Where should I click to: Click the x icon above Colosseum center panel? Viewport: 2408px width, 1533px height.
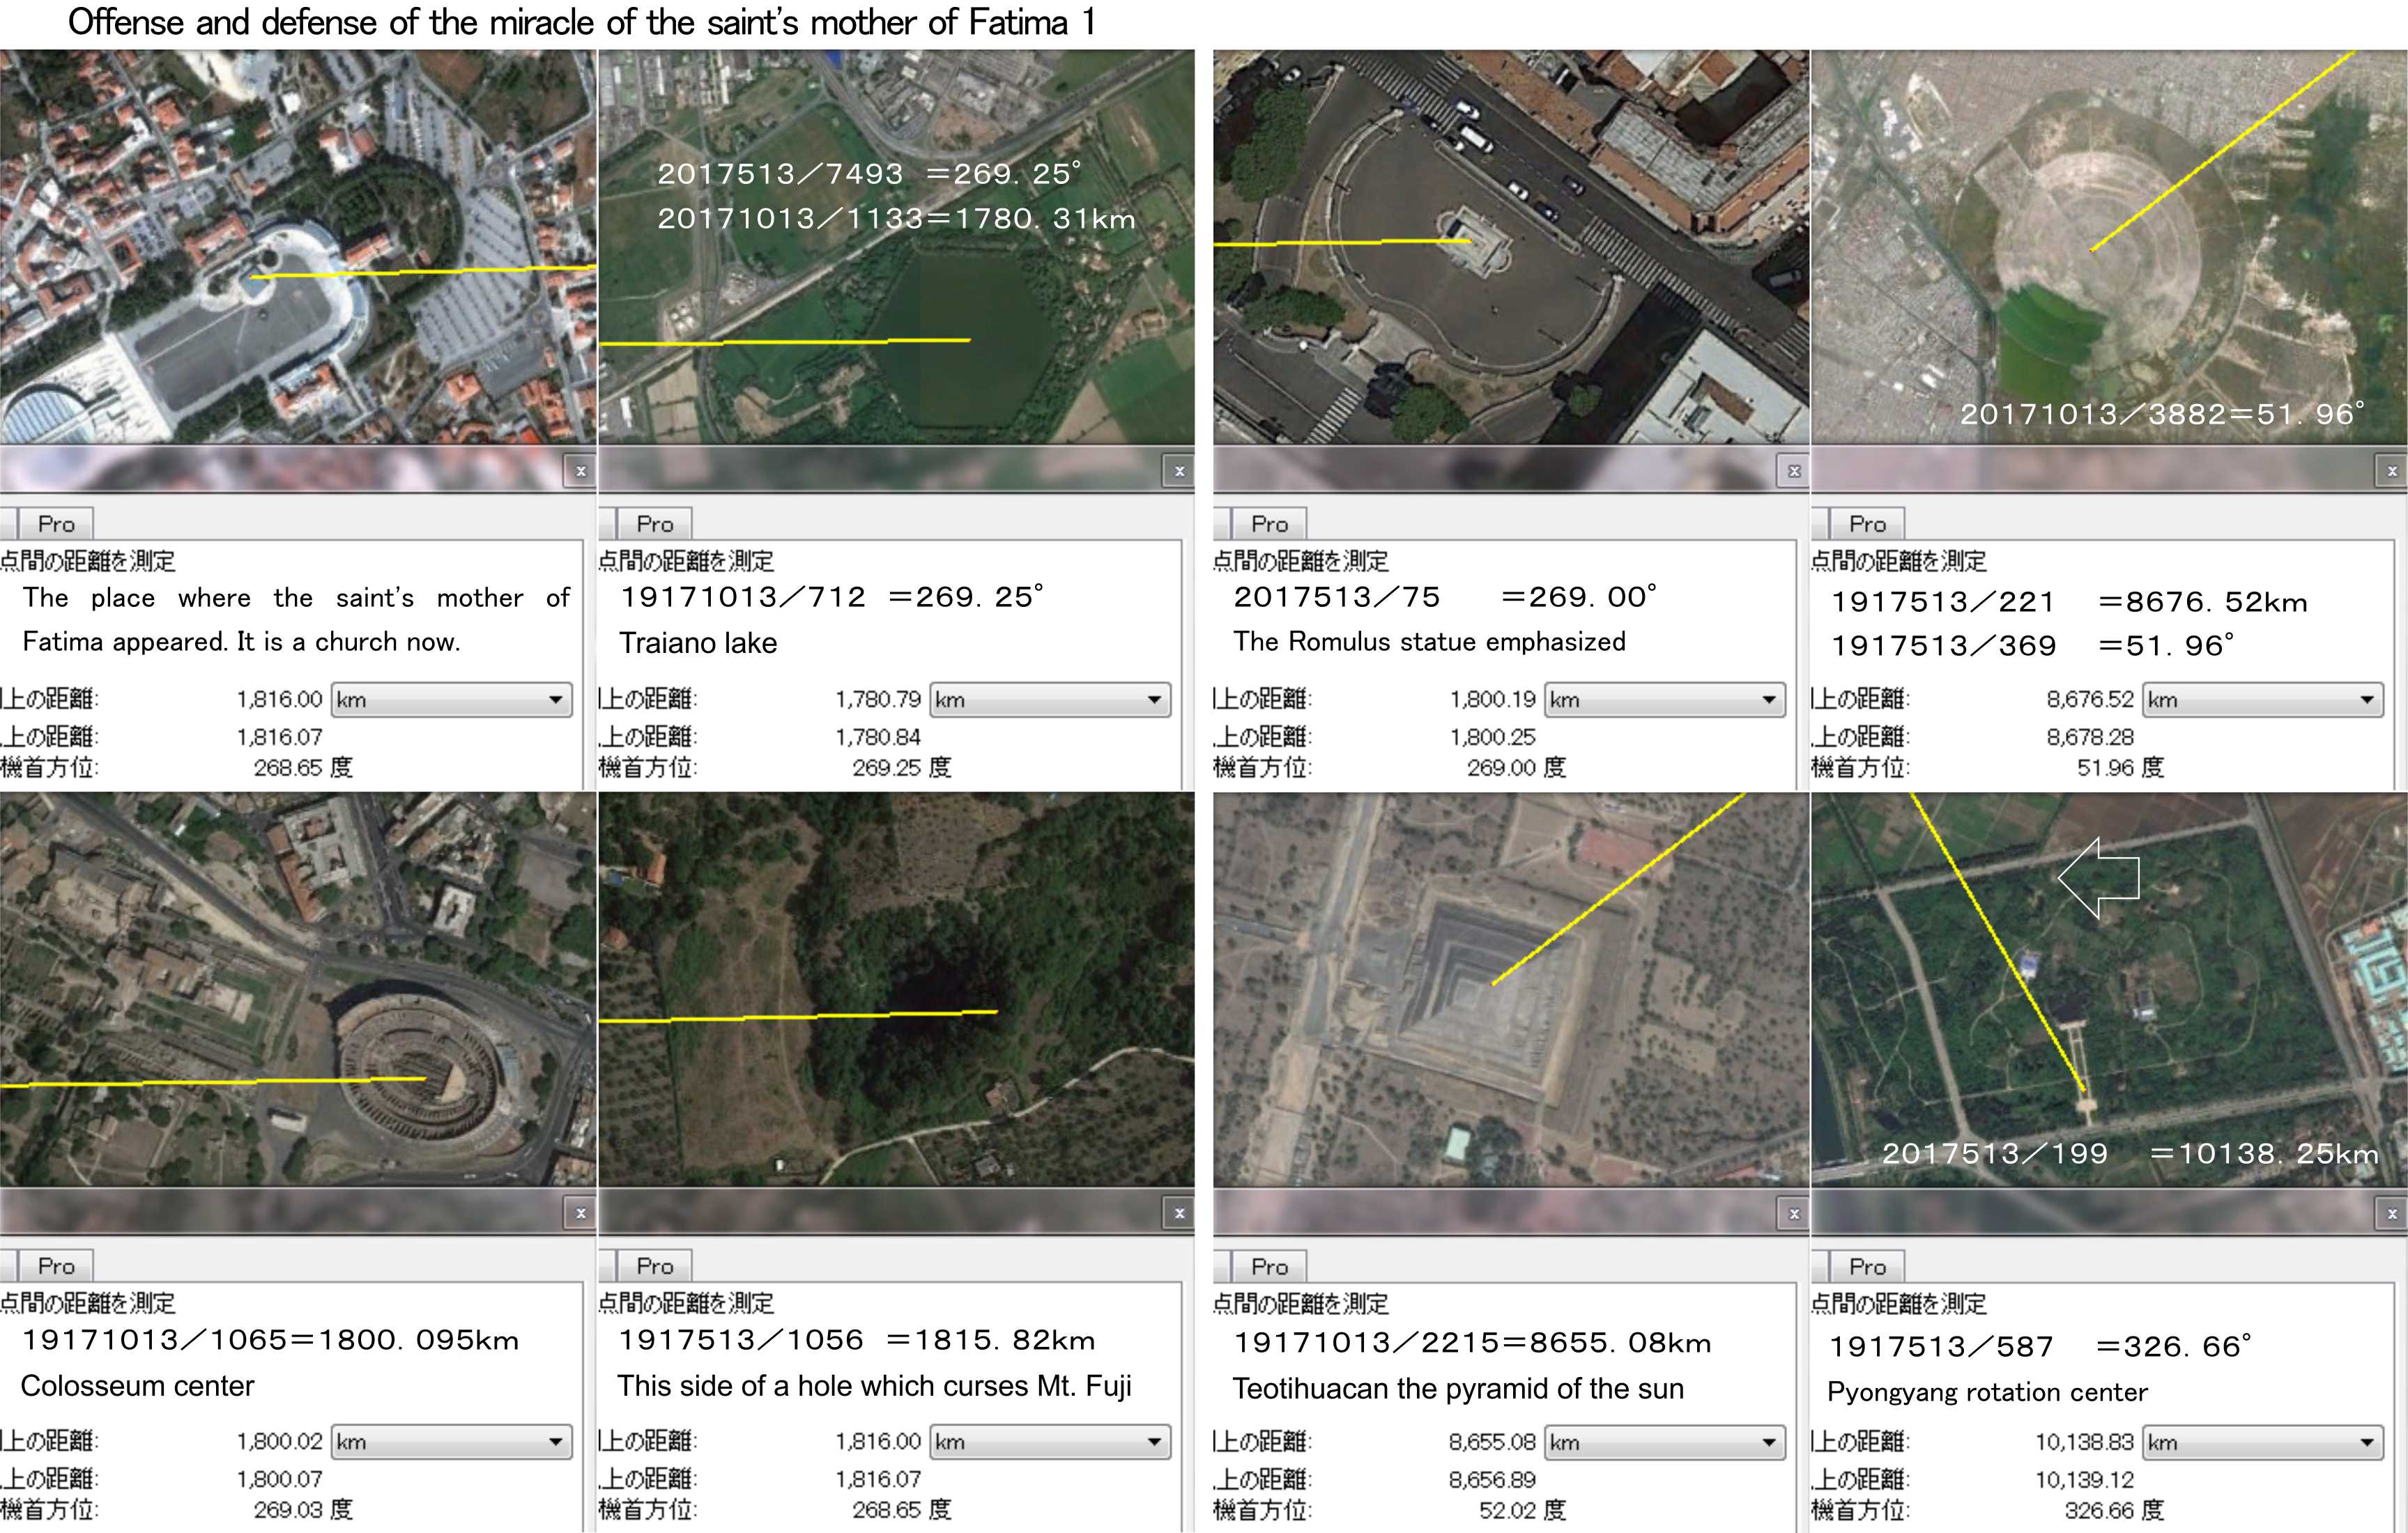click(x=580, y=1213)
